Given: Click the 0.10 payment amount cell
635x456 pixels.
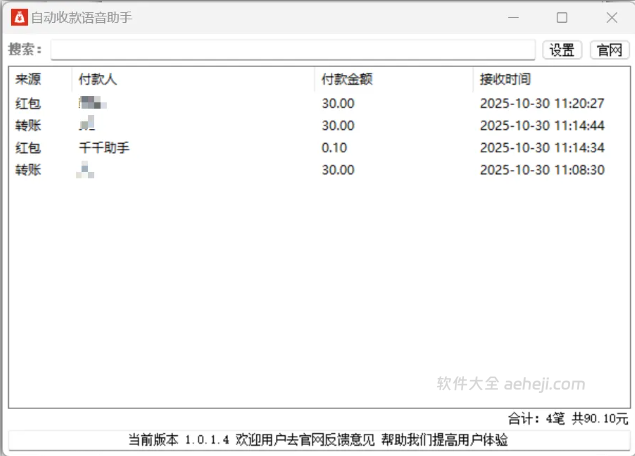Looking at the screenshot, I should [x=335, y=148].
